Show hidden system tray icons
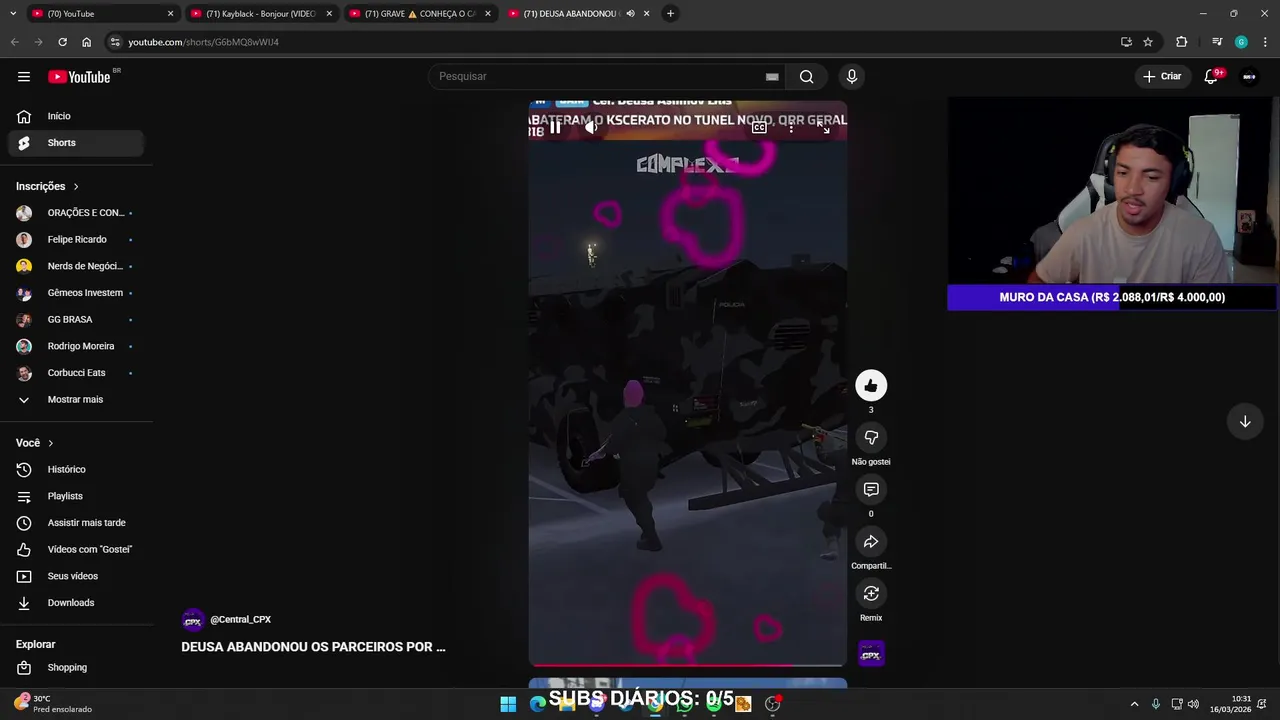 tap(1134, 704)
